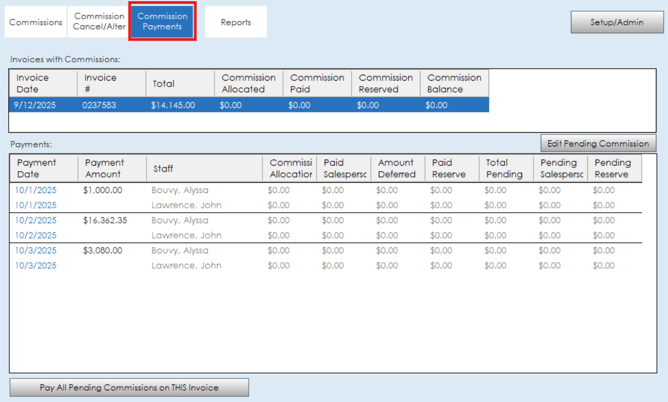Open 10/1/2025 payment link for Lawrence, John

[36, 205]
